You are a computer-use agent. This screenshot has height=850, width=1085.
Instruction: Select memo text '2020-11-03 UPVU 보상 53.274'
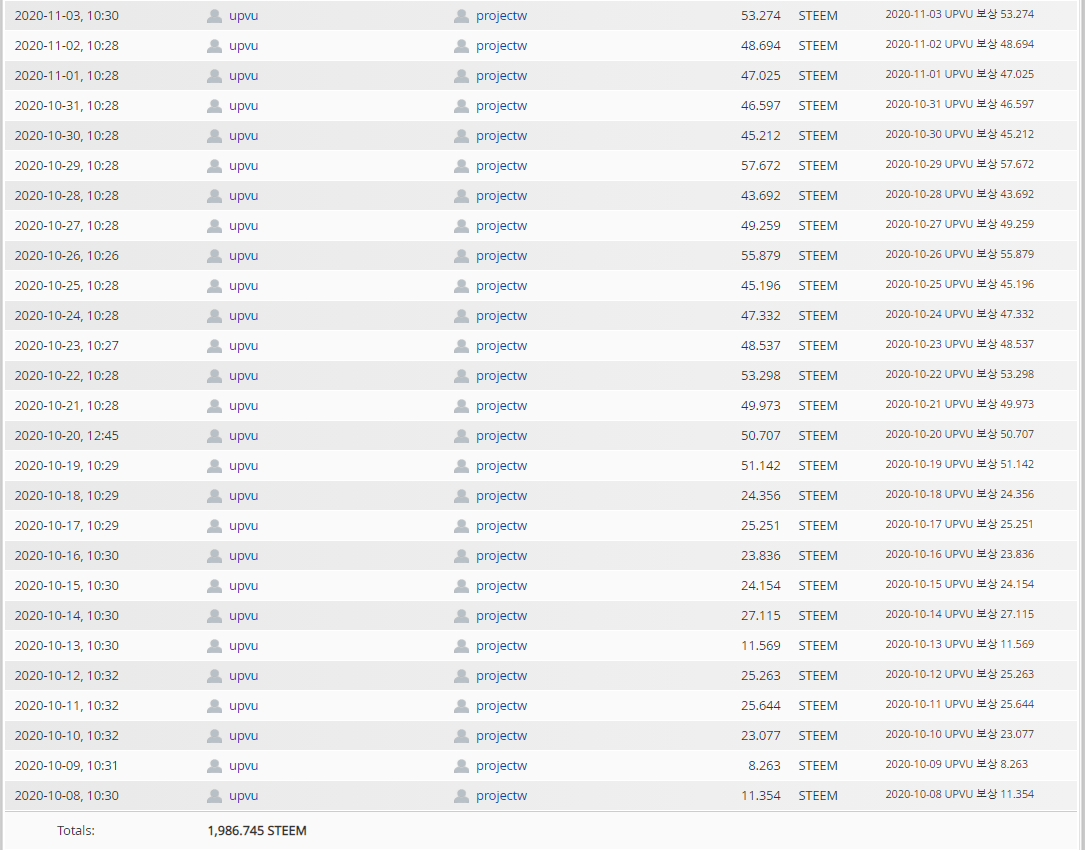(960, 14)
